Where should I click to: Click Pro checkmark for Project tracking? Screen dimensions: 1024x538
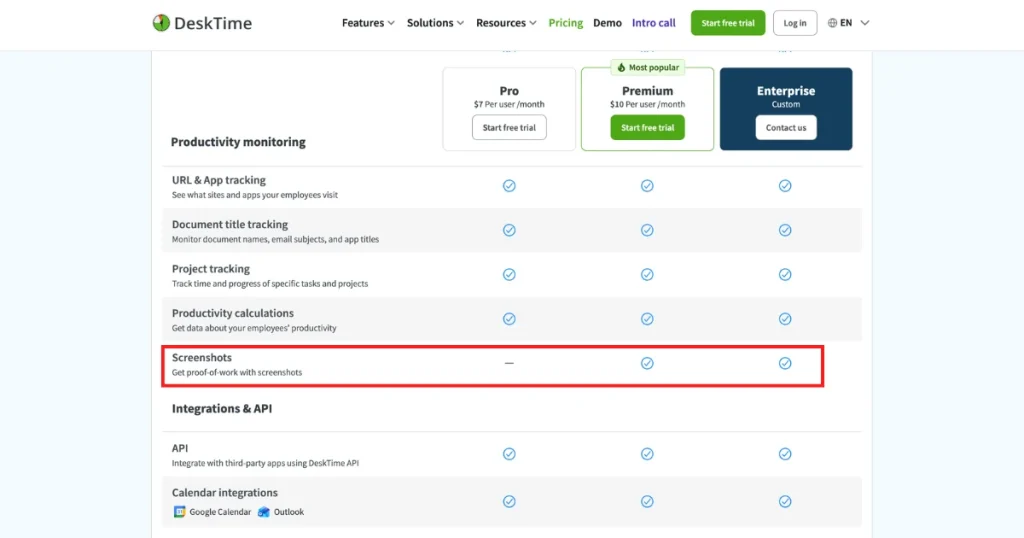[x=509, y=275]
